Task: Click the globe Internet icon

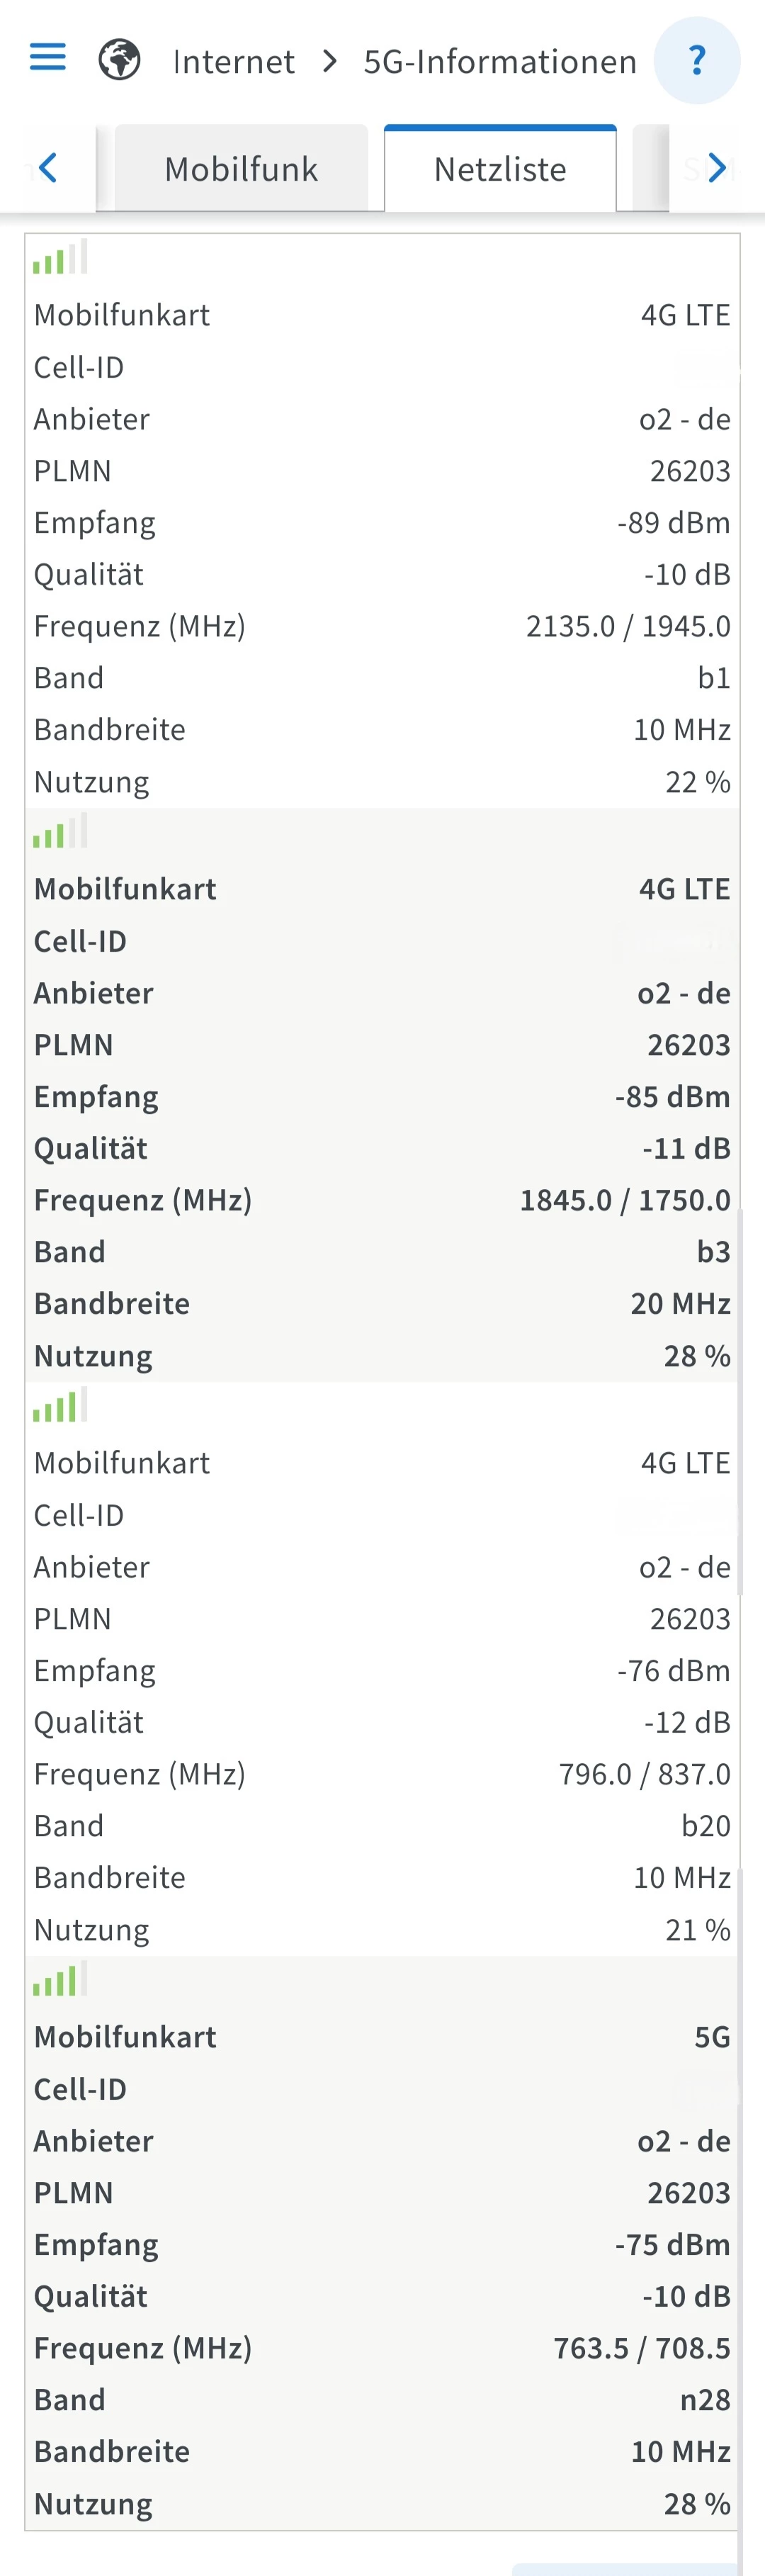Action: 119,60
